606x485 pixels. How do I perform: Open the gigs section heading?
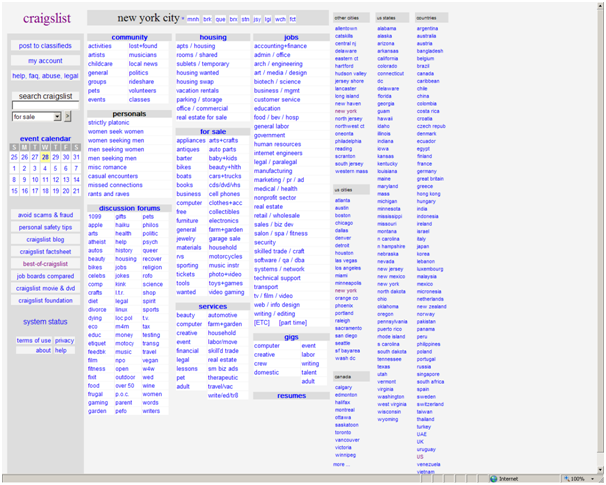[x=291, y=337]
